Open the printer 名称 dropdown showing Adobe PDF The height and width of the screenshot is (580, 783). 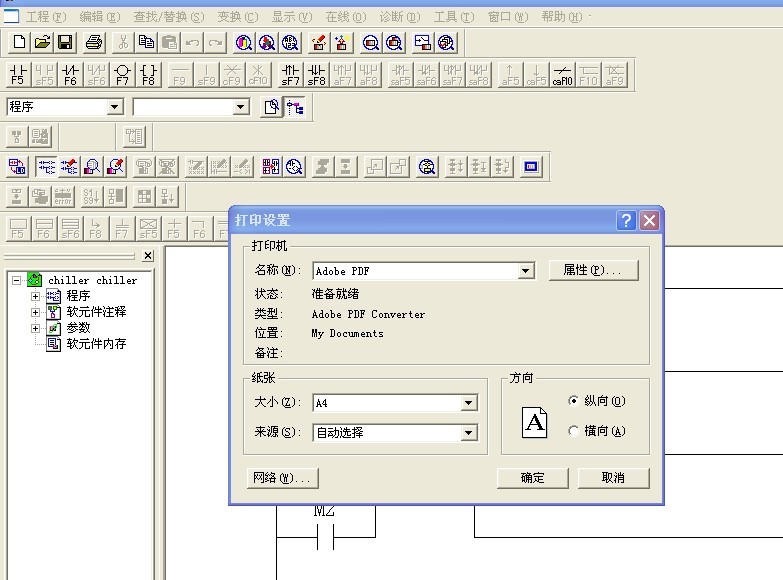(x=526, y=271)
